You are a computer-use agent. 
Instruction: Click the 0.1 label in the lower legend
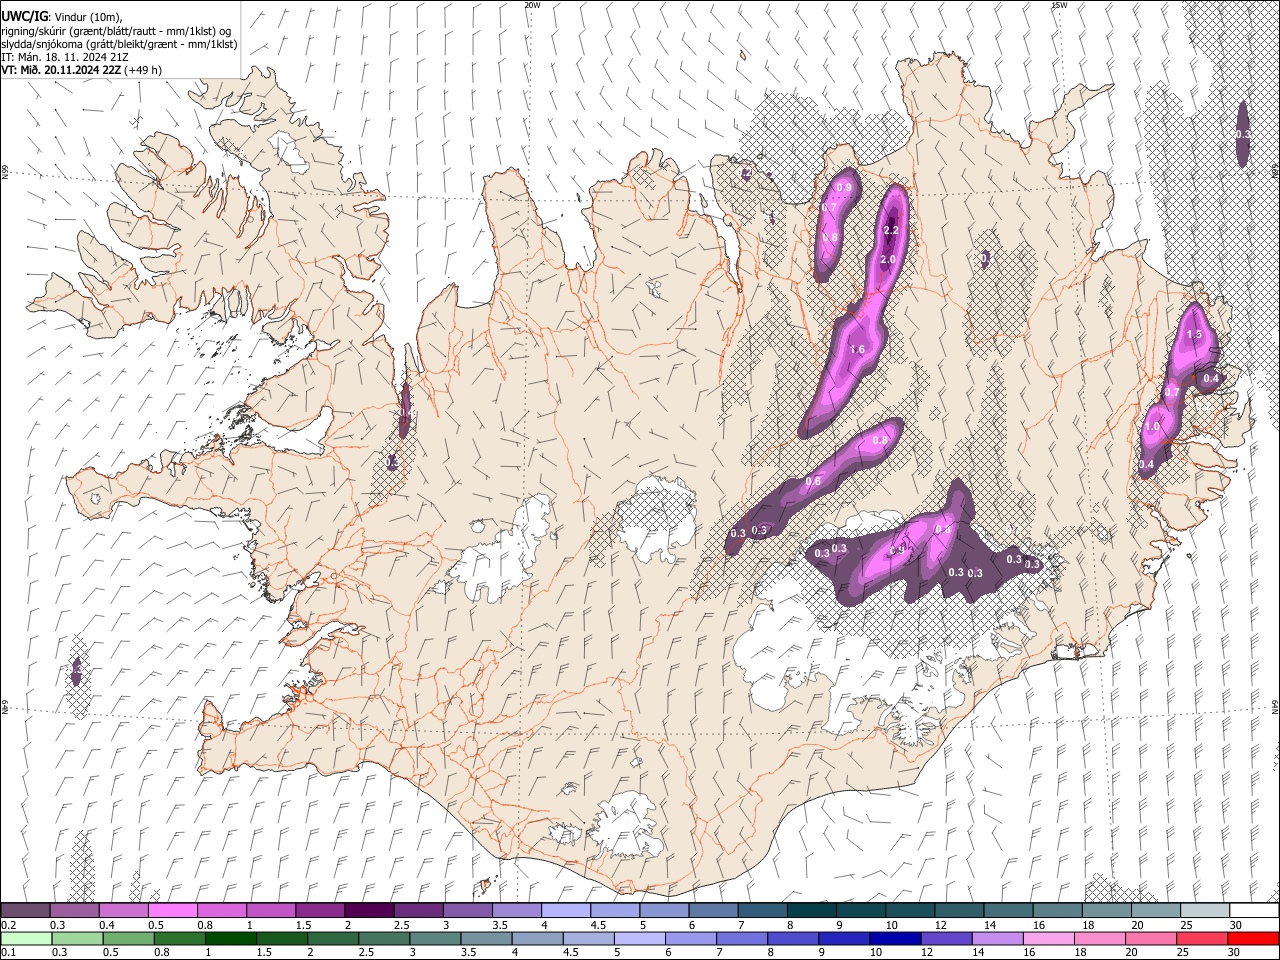[x=8, y=953]
